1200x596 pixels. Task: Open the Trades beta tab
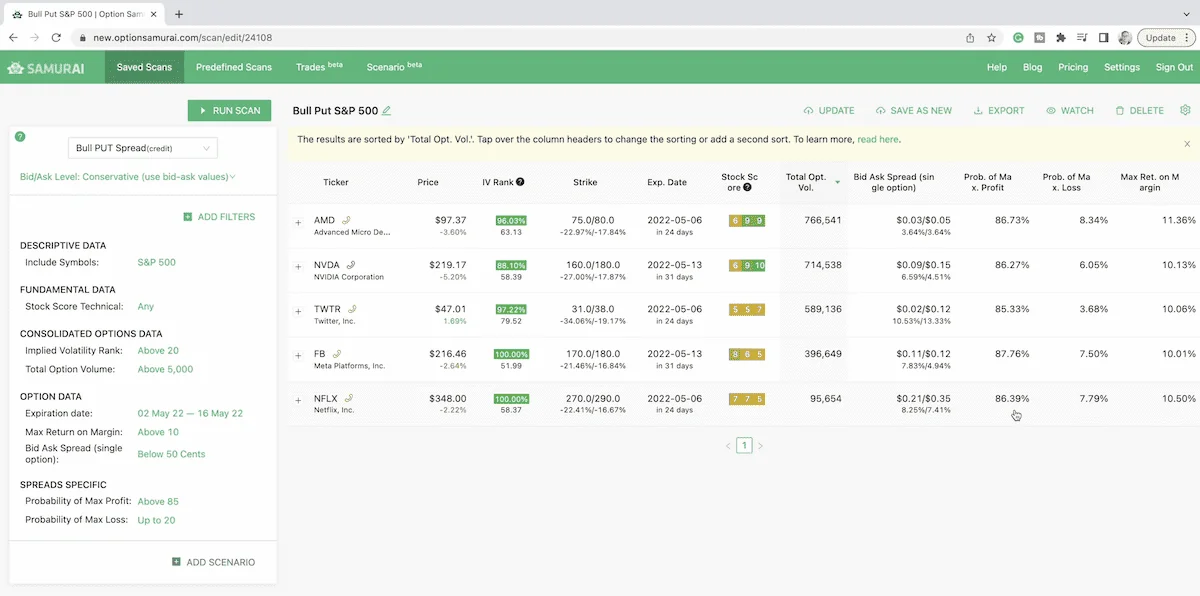coord(319,68)
